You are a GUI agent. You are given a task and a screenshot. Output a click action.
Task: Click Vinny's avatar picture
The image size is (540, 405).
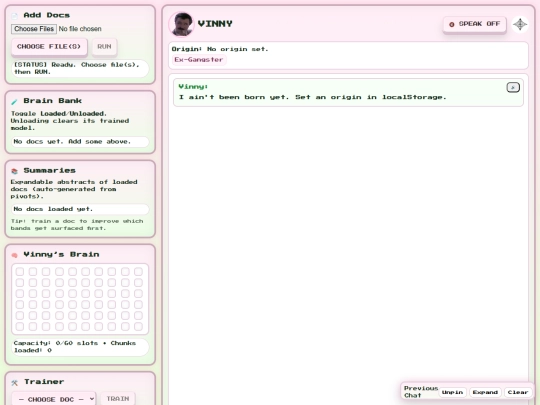pyautogui.click(x=181, y=24)
